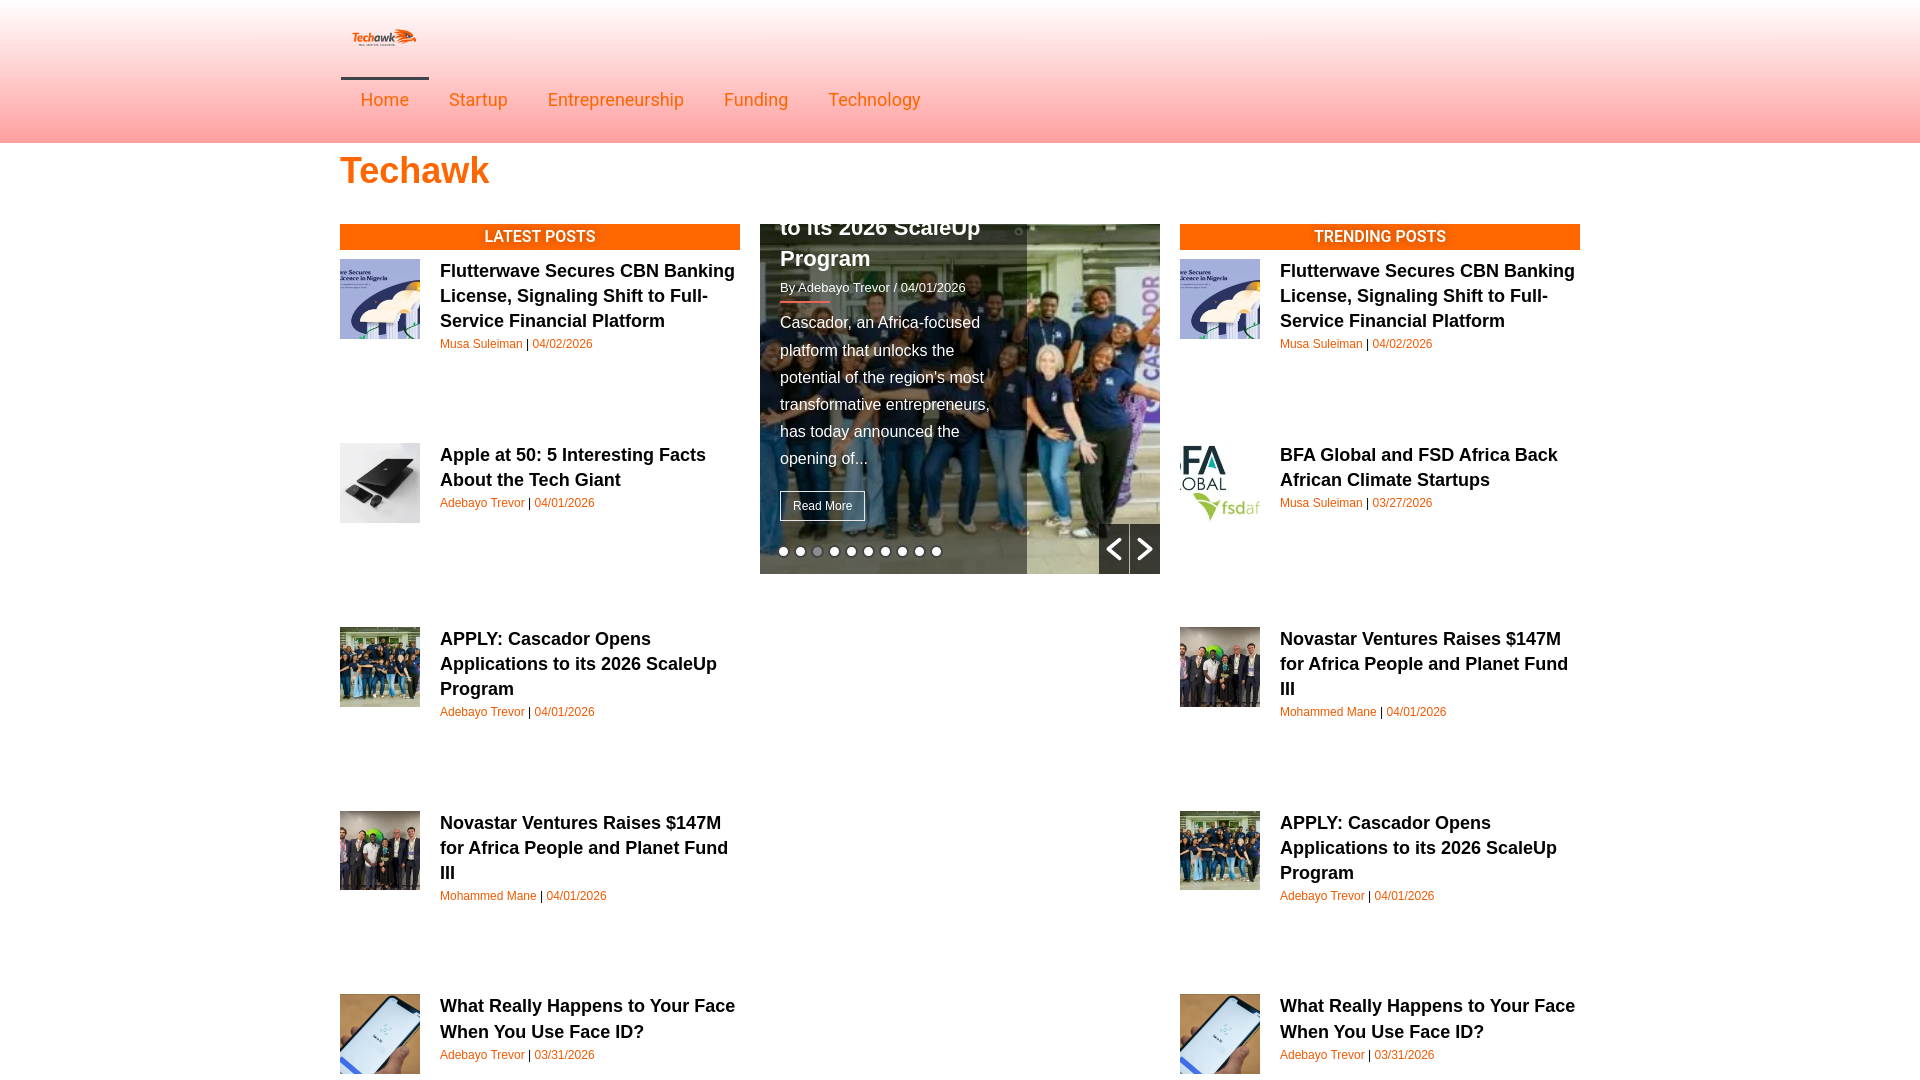1920x1080 pixels.
Task: Open the Funding menu item
Action: pyautogui.click(x=756, y=100)
